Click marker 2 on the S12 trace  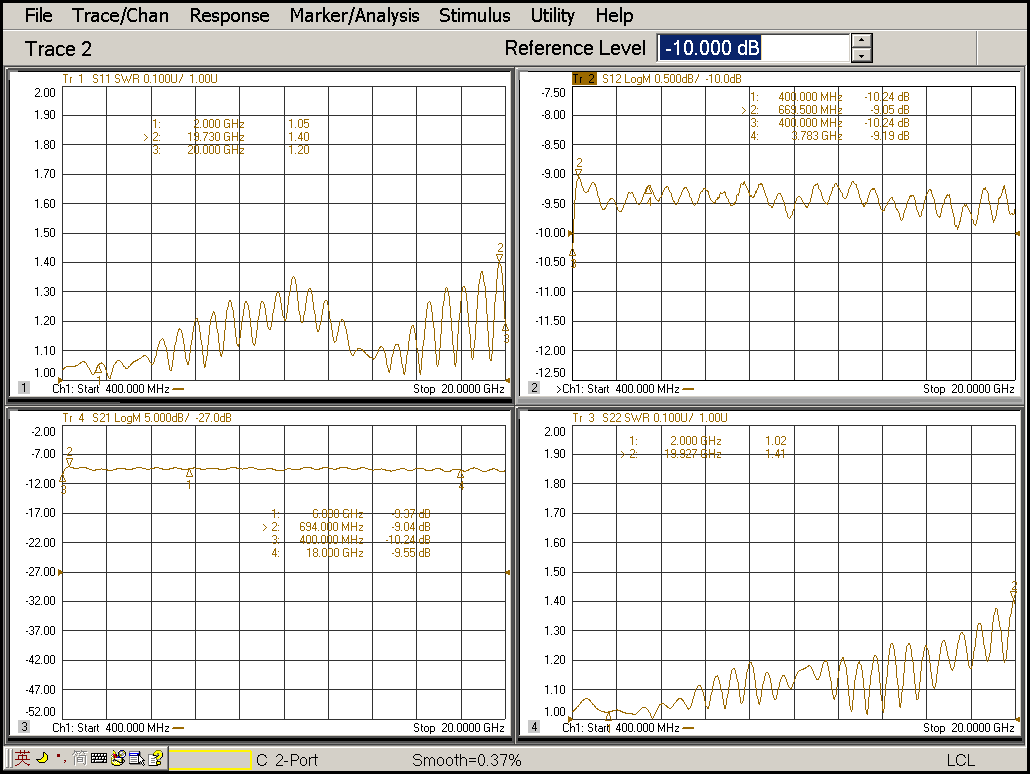click(579, 167)
